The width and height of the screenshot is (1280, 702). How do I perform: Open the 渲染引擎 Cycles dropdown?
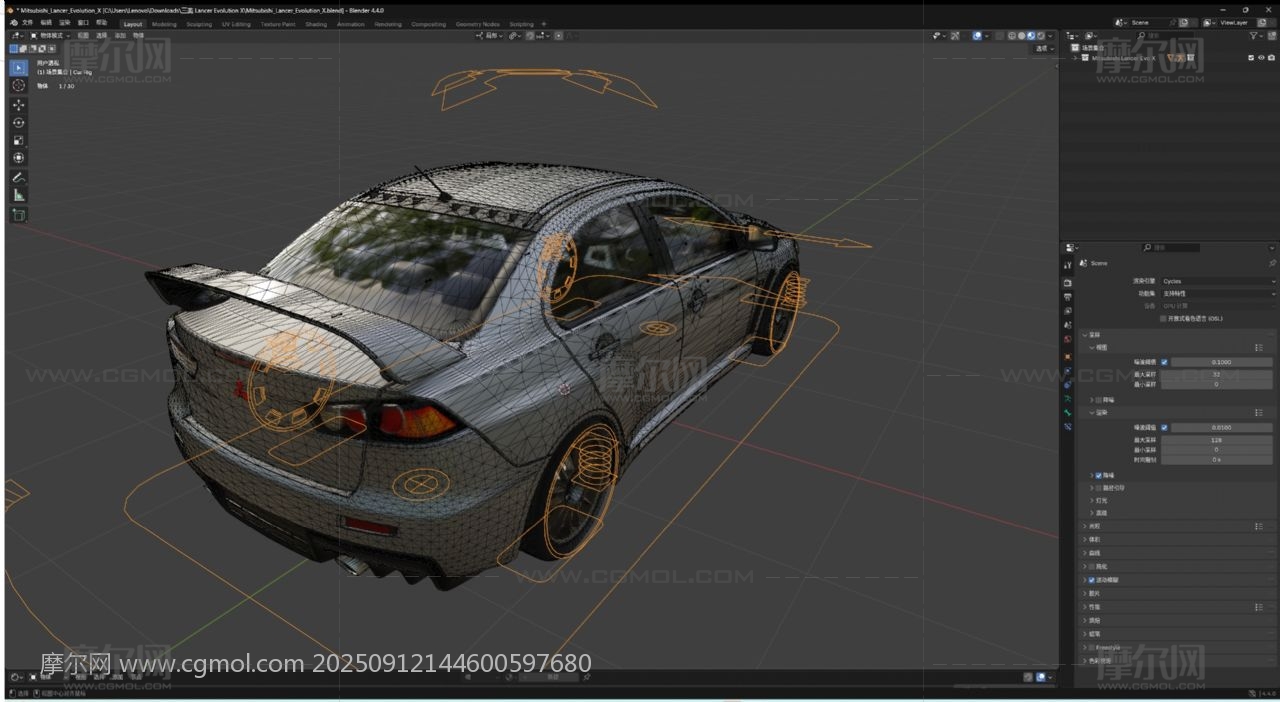1218,281
